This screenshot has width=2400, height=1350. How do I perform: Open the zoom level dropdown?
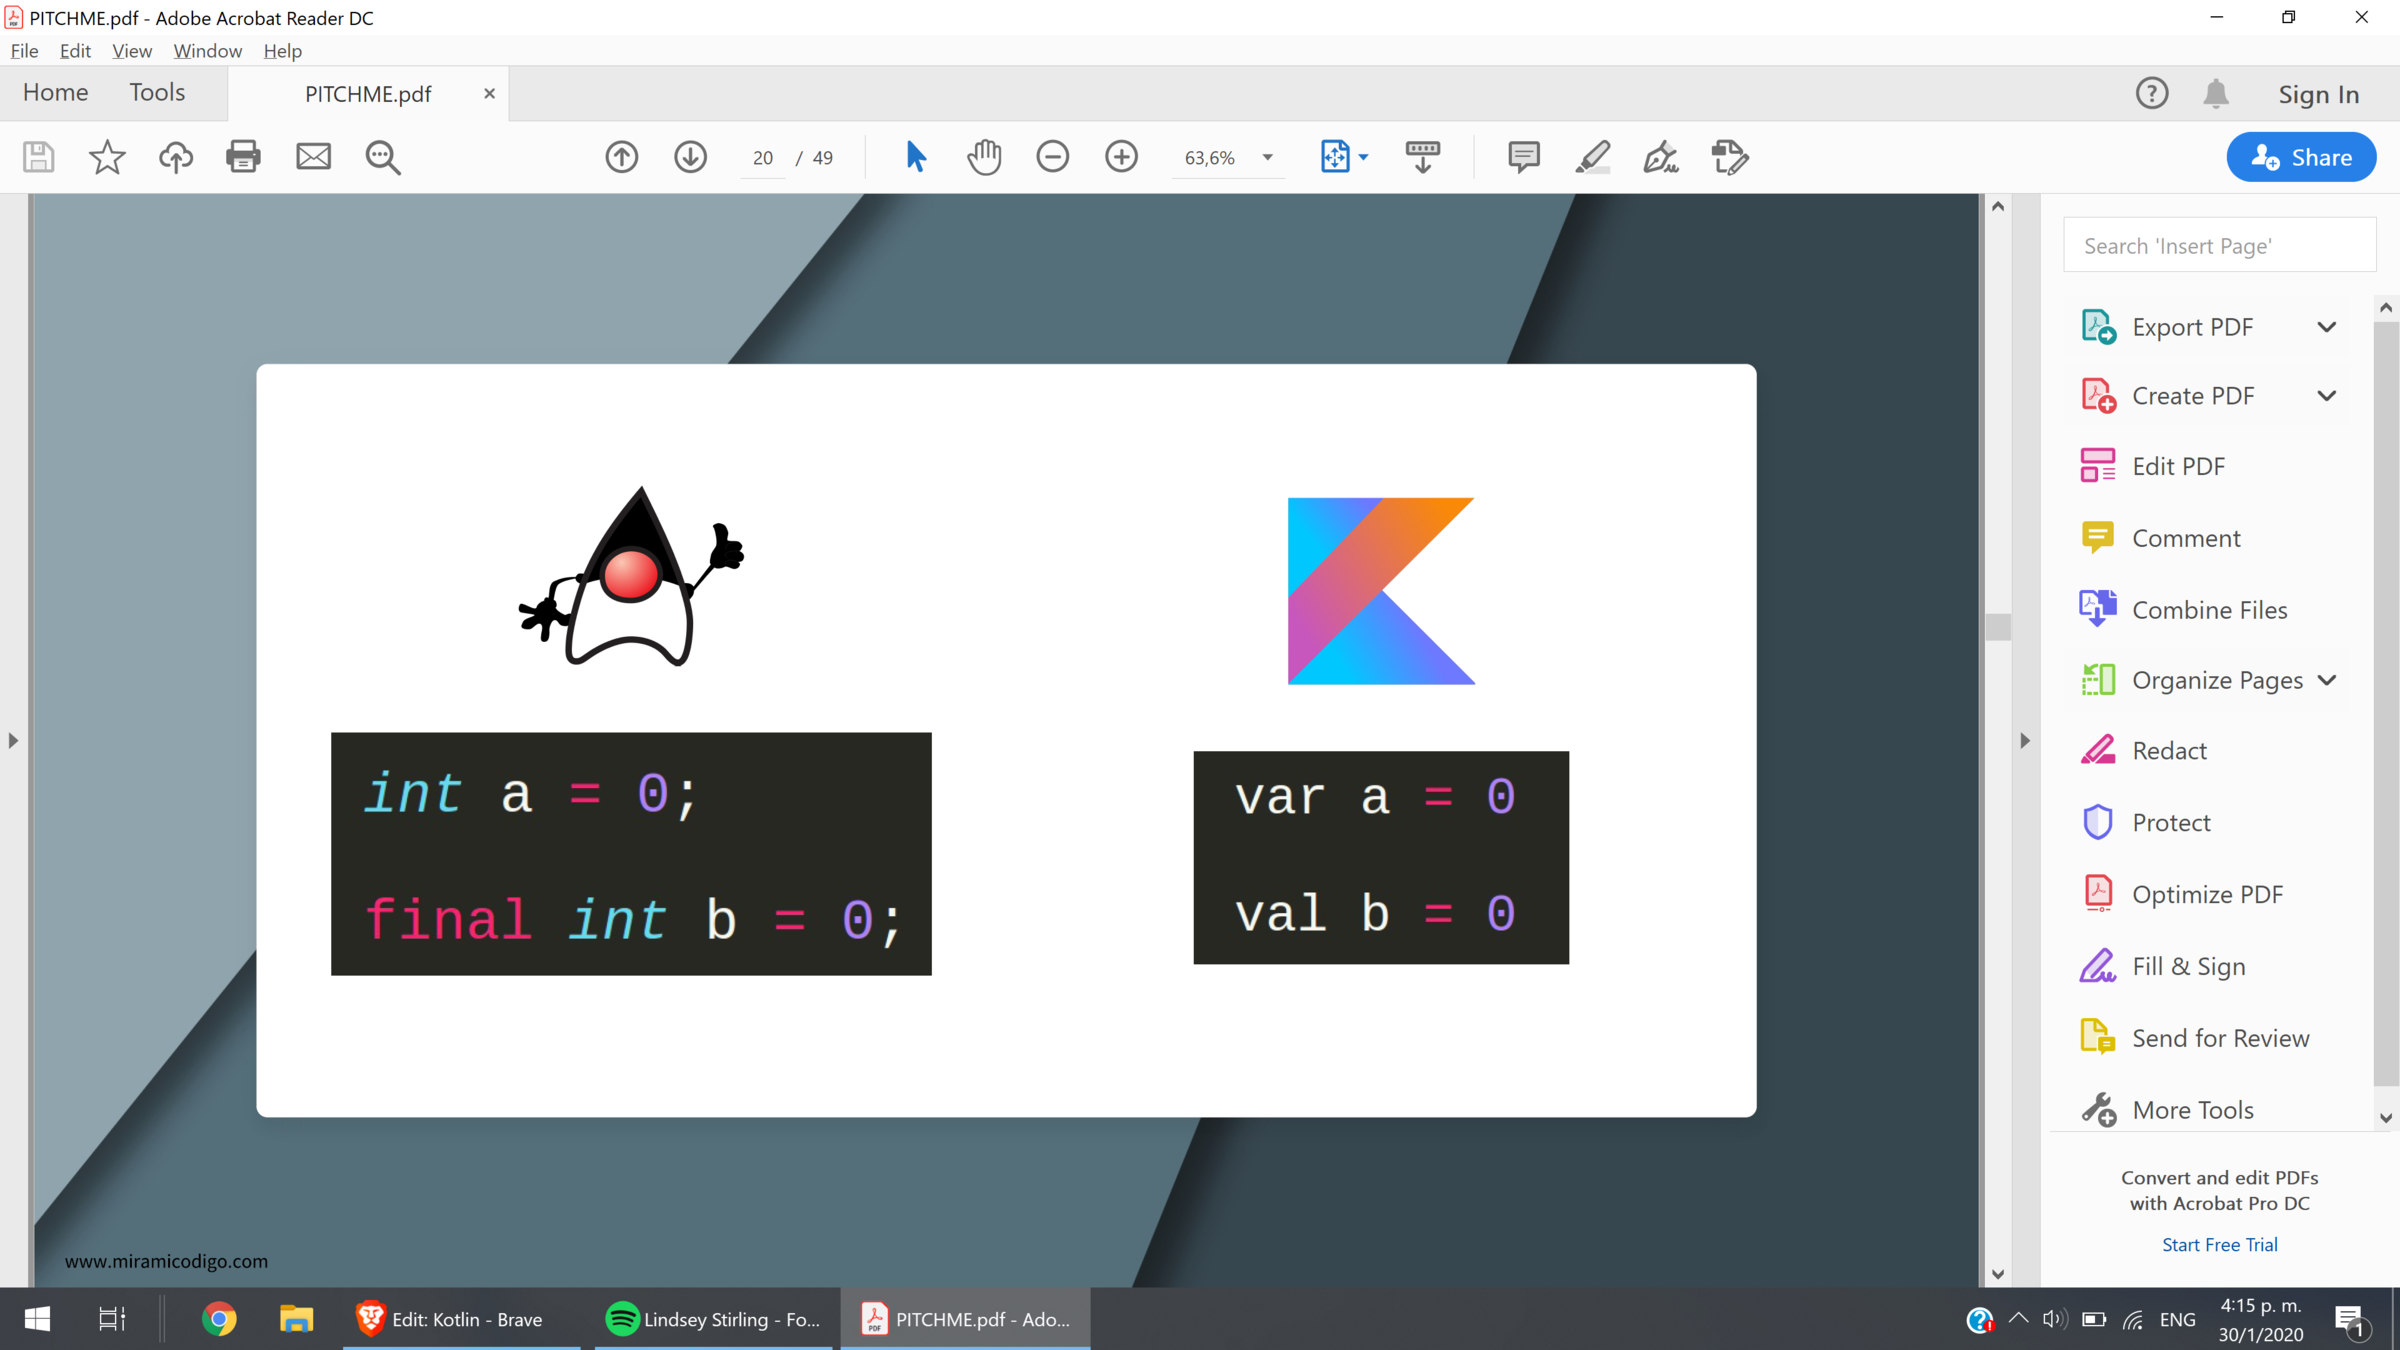(1267, 157)
